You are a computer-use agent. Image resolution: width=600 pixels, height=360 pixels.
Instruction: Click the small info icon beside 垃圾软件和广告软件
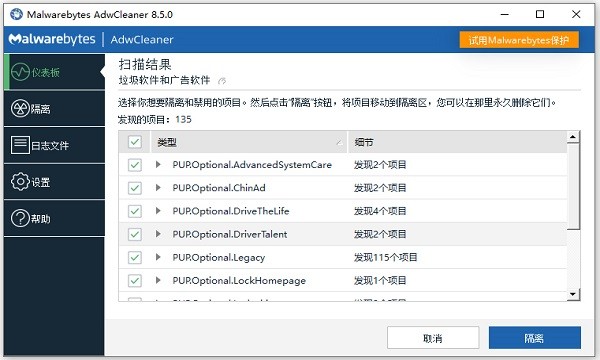click(222, 81)
